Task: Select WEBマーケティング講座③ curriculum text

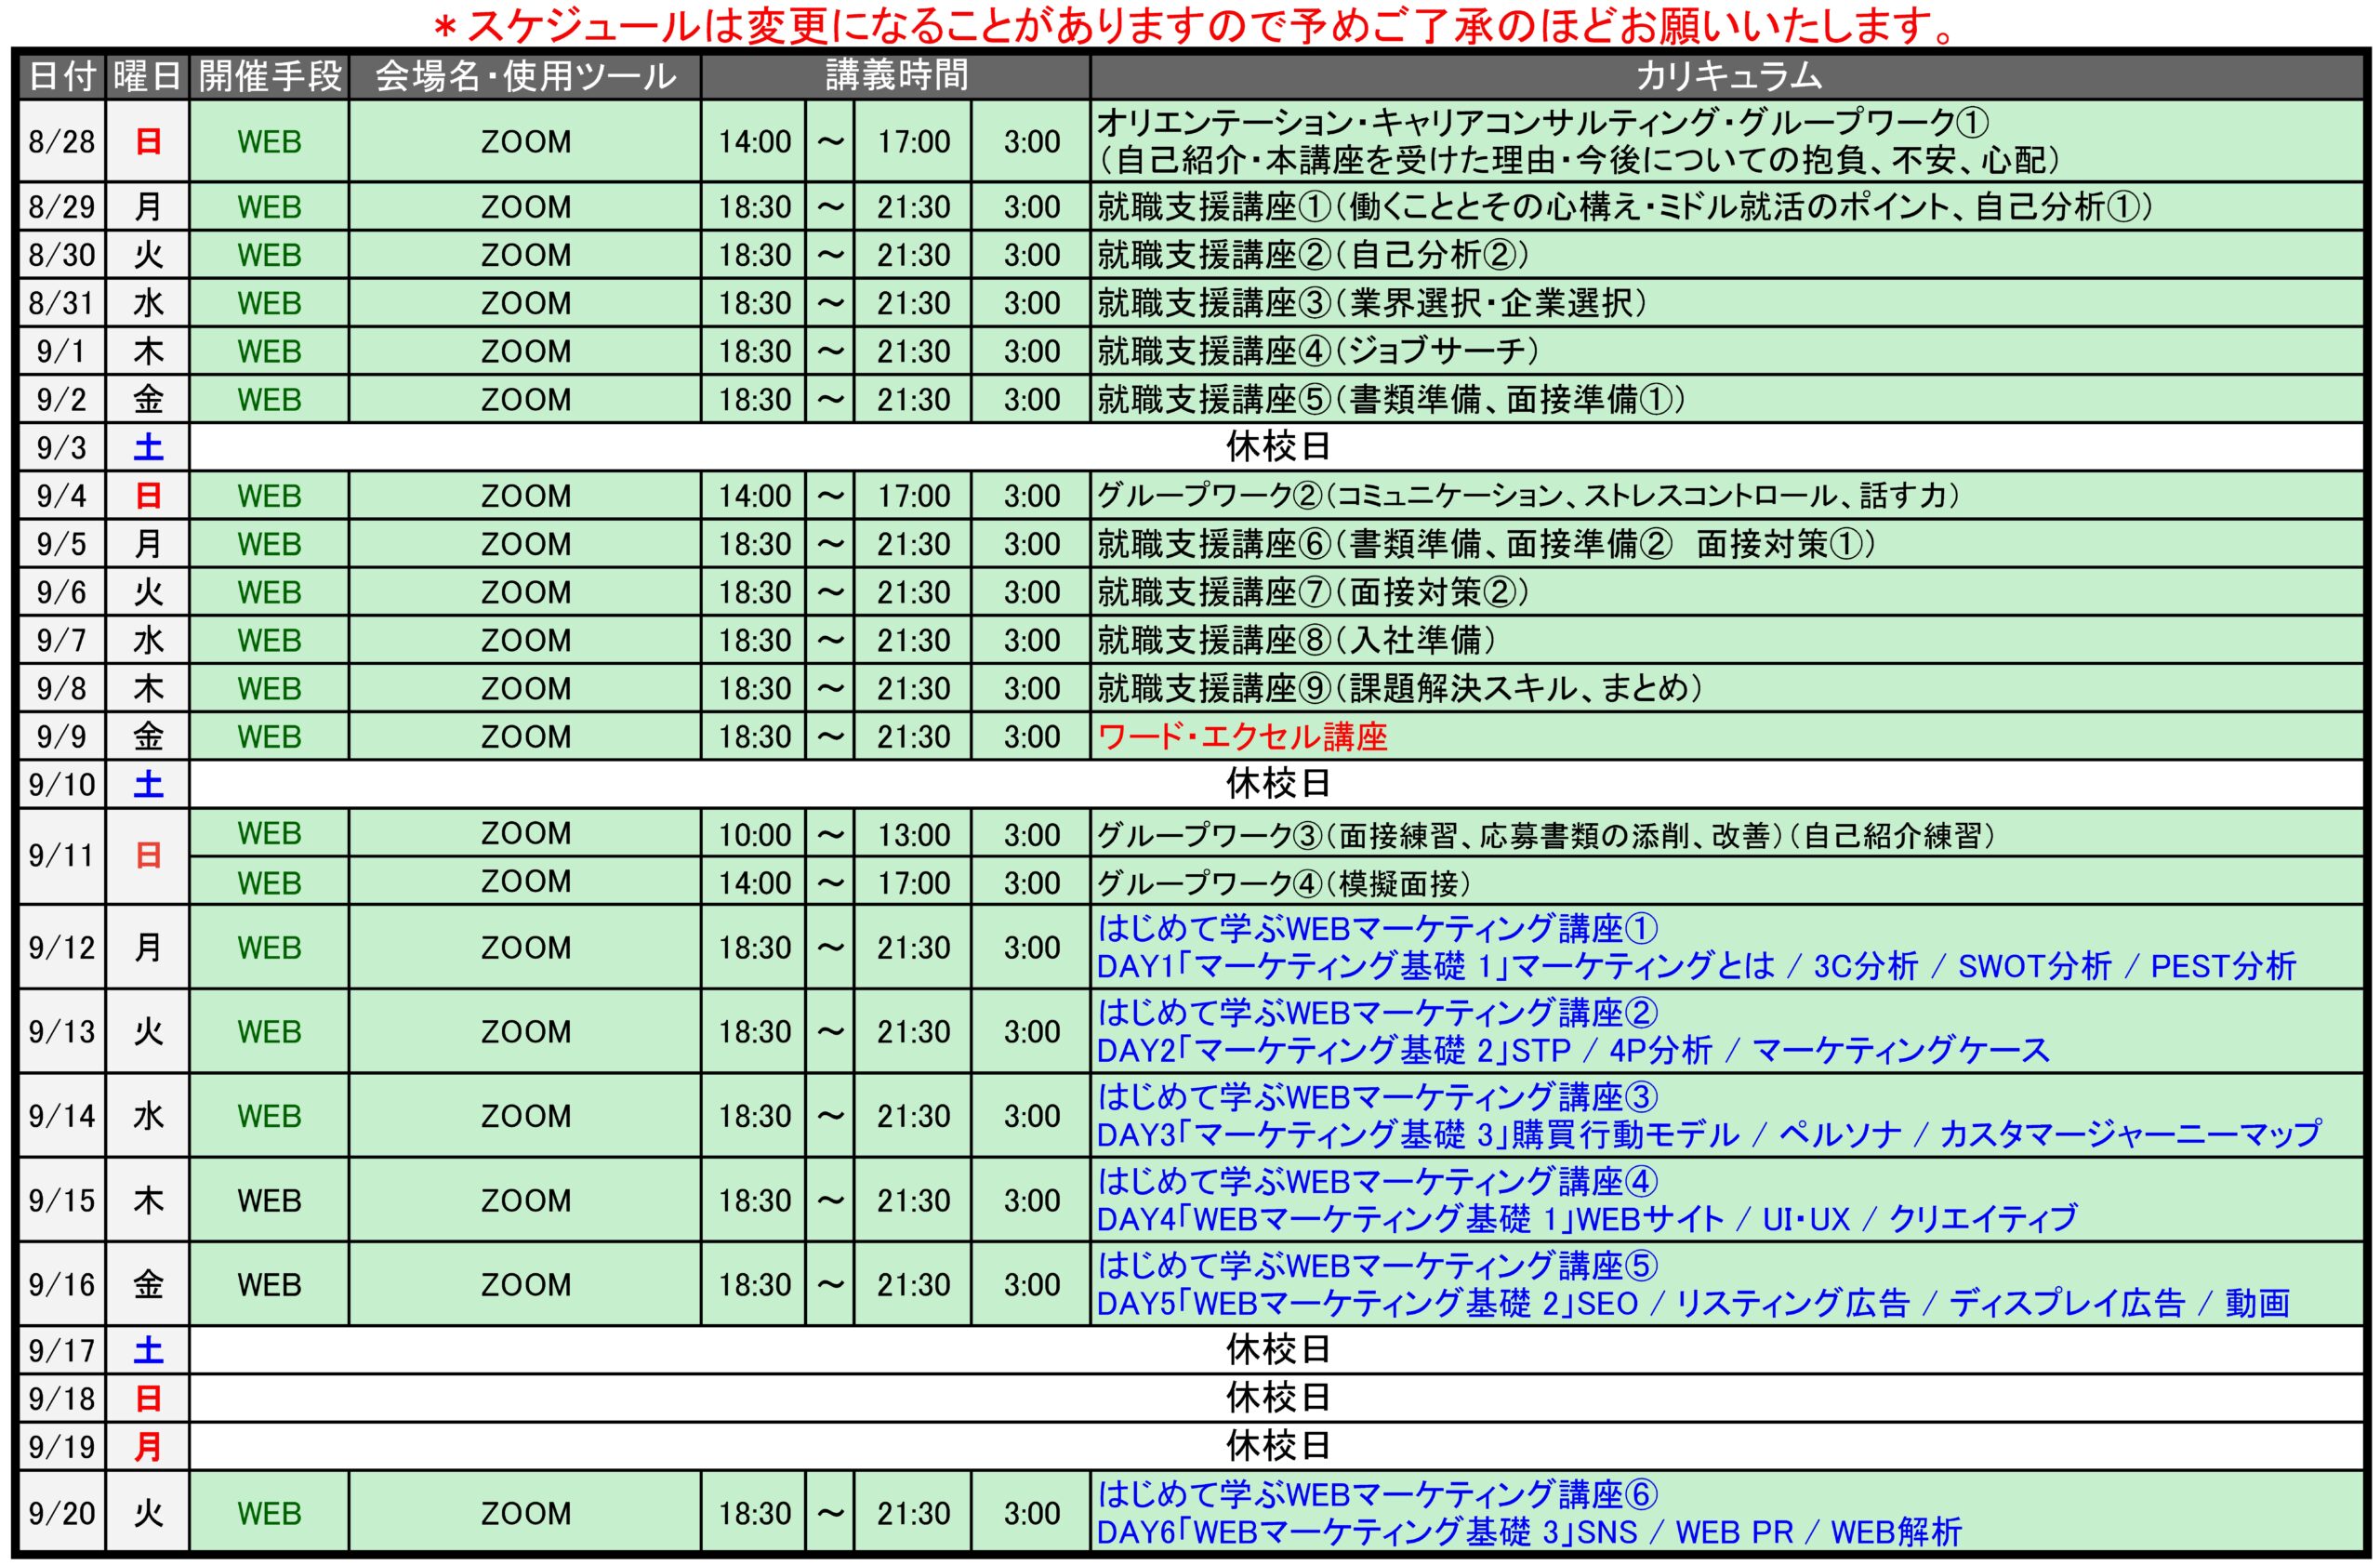Action: point(1708,1115)
